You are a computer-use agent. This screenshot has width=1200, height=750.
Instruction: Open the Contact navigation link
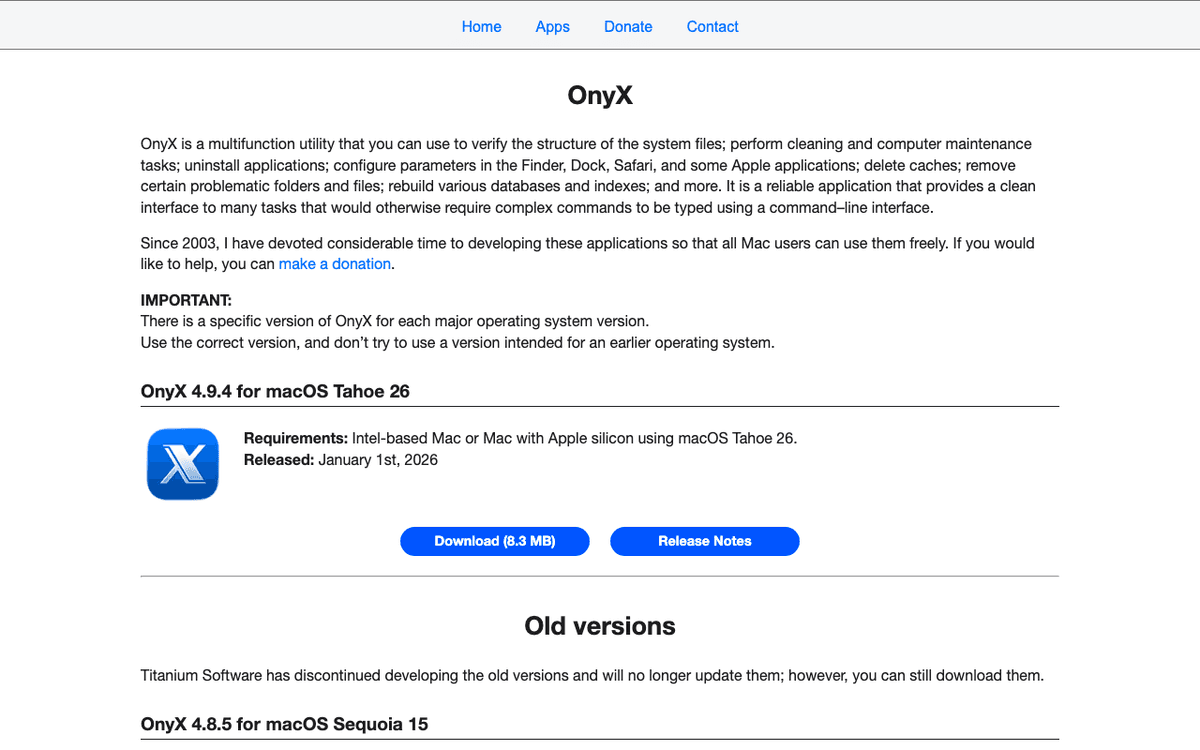pos(712,27)
